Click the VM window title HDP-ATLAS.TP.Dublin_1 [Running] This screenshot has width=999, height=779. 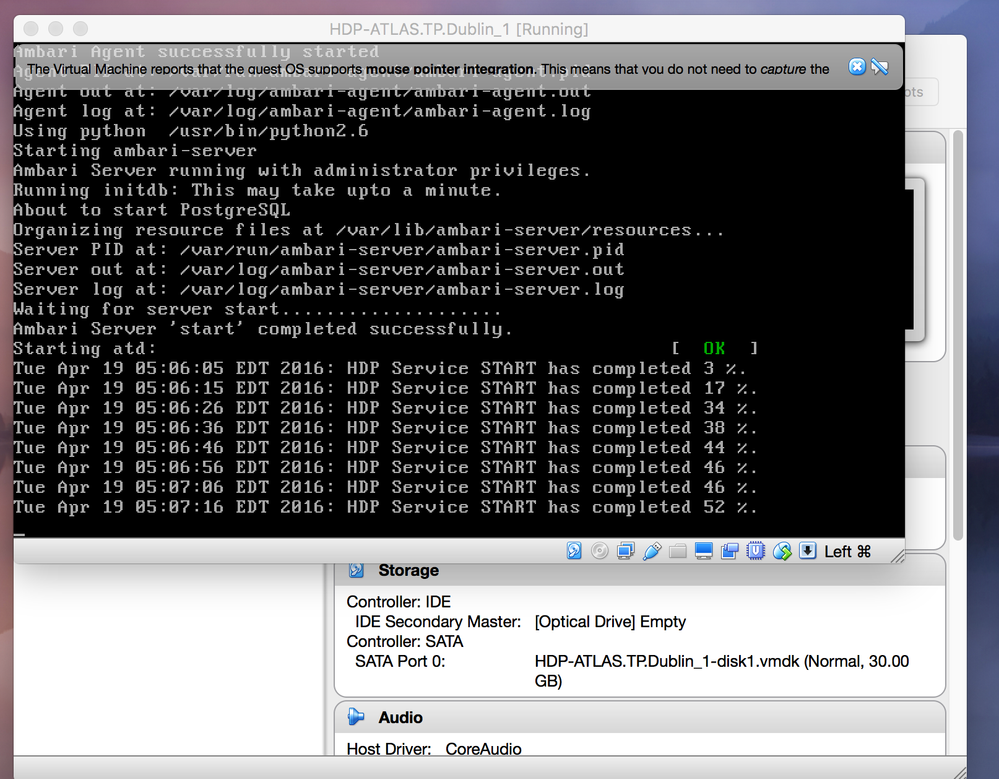pos(459,29)
